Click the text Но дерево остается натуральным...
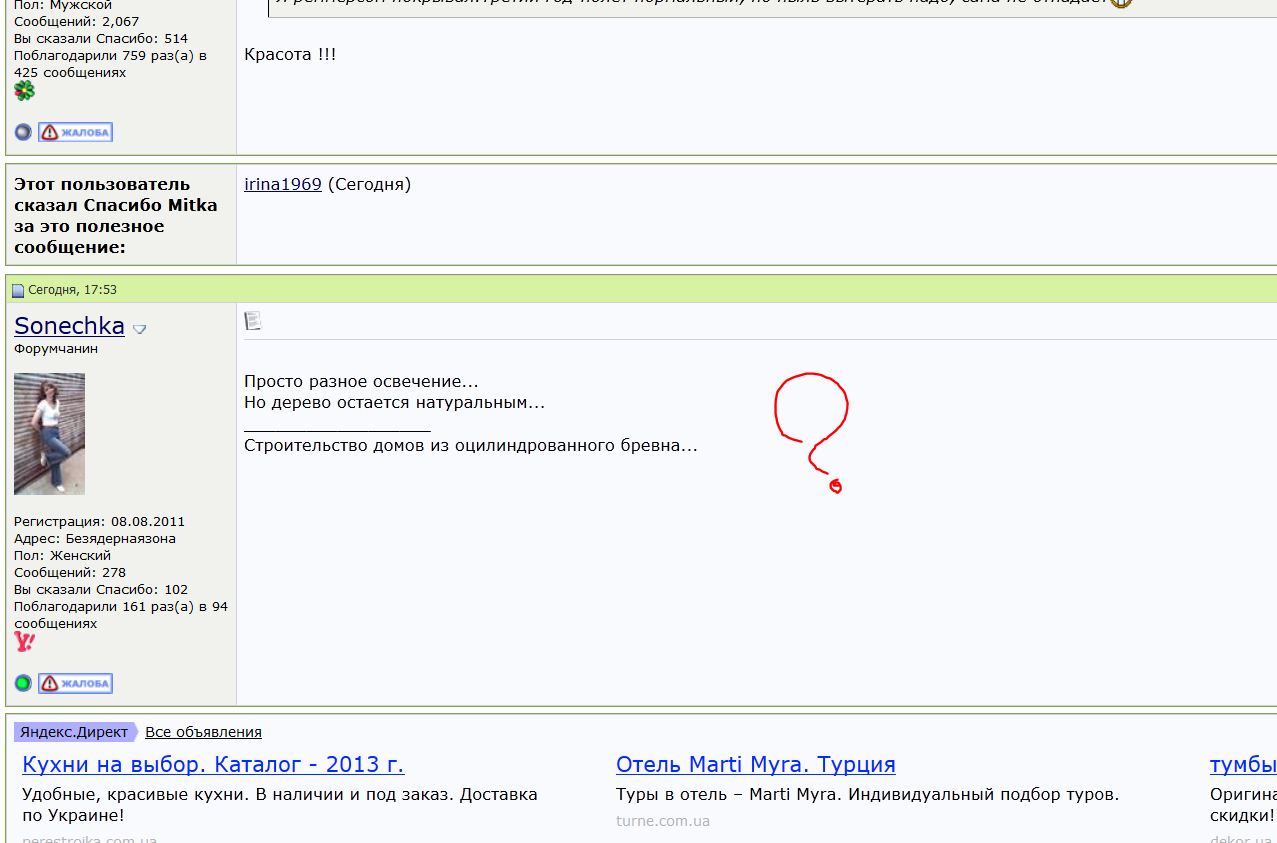Viewport: 1277px width, 843px height. coord(394,403)
